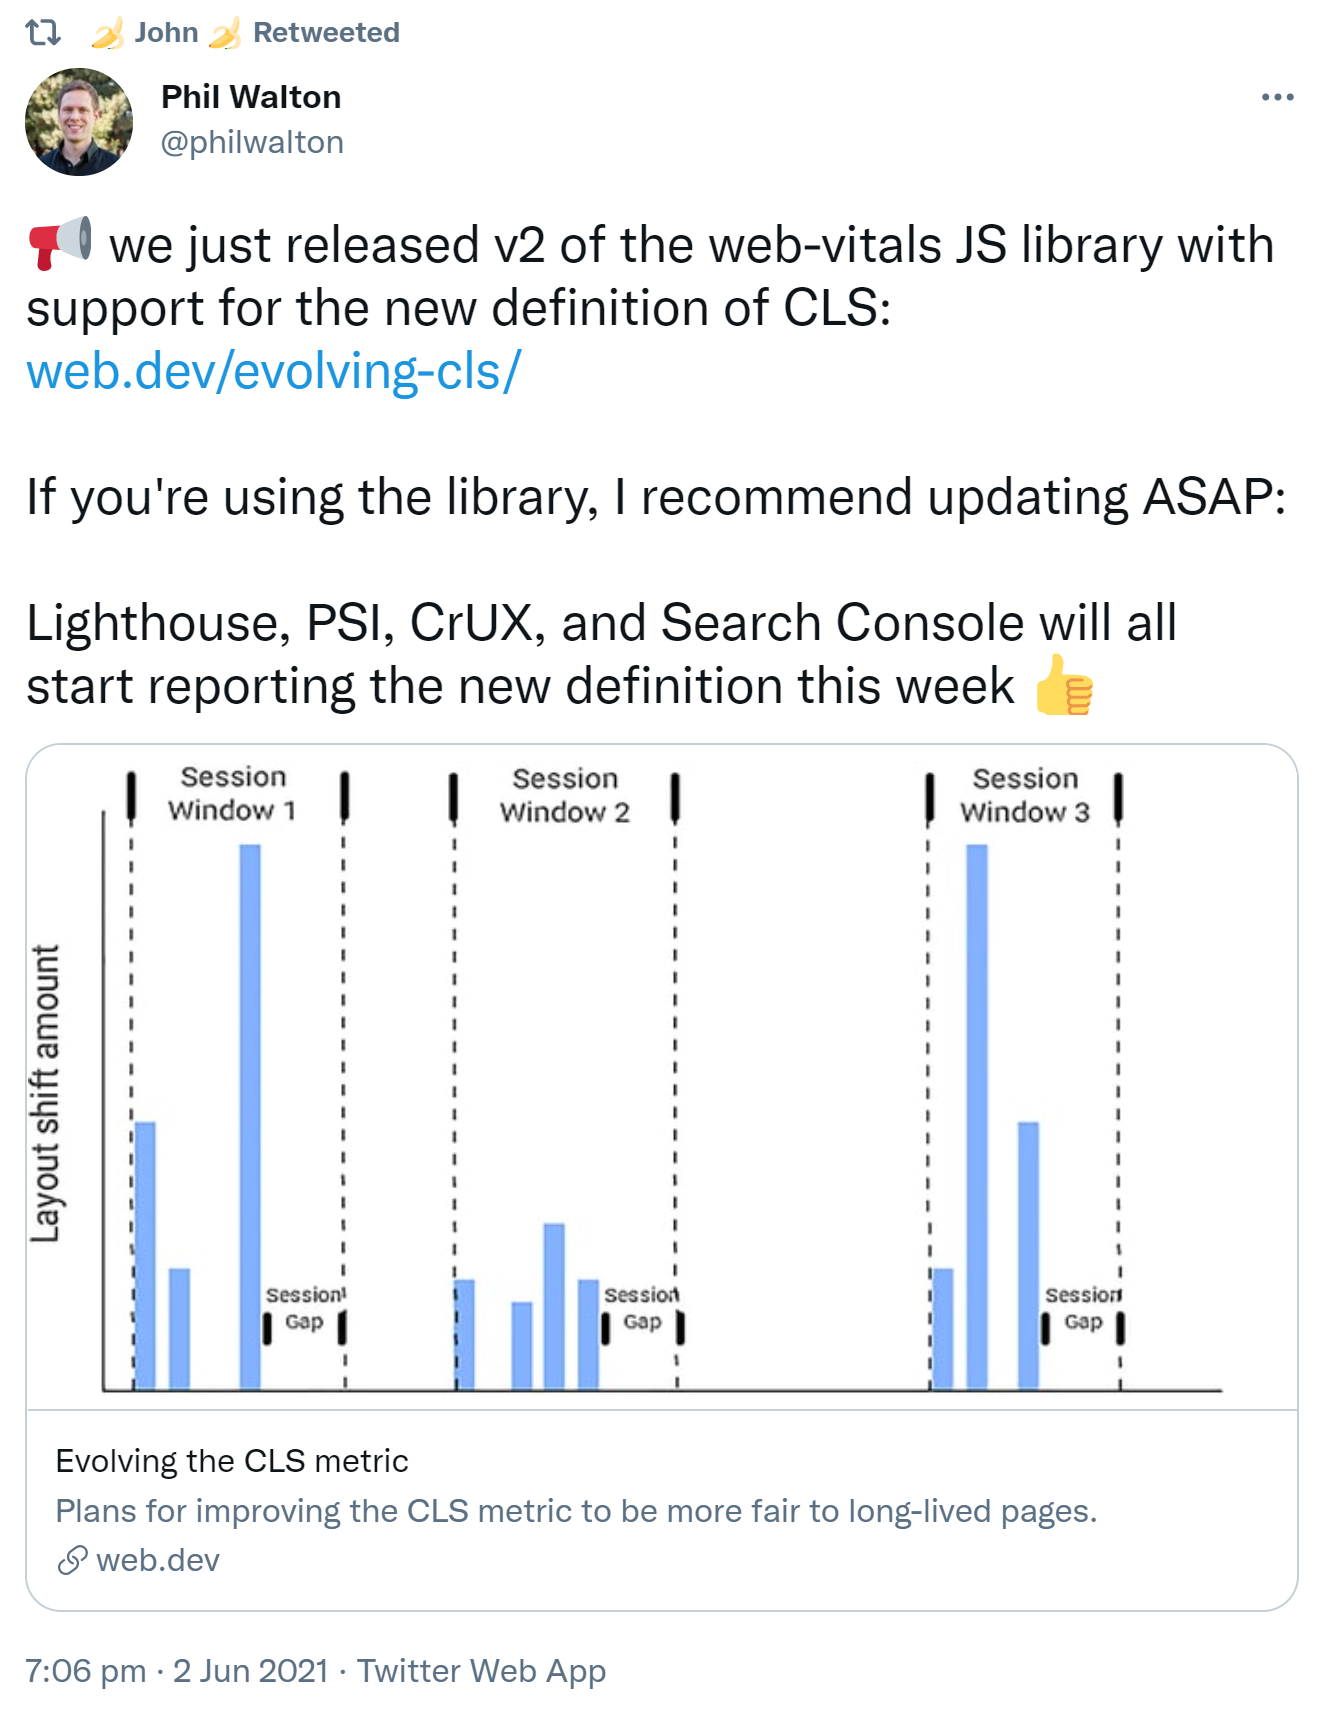Click the megaphone emoji in the tweet
This screenshot has height=1713, width=1319.
60,244
